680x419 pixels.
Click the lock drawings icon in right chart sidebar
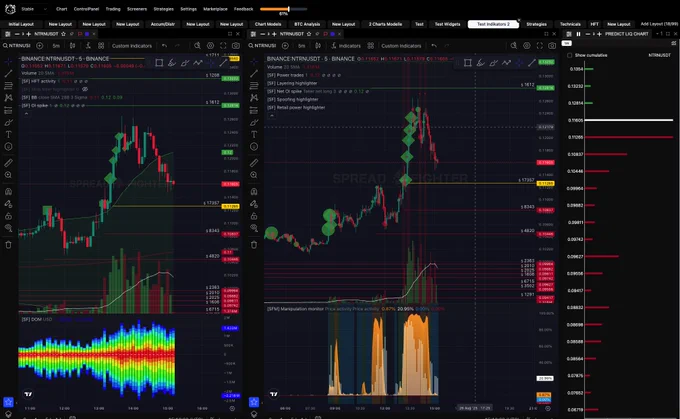click(x=254, y=216)
